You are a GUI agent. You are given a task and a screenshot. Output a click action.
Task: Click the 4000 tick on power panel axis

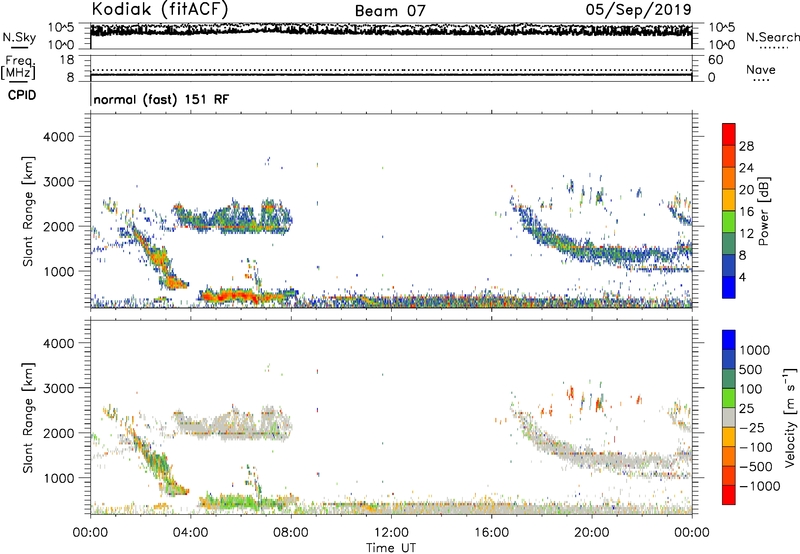(59, 137)
